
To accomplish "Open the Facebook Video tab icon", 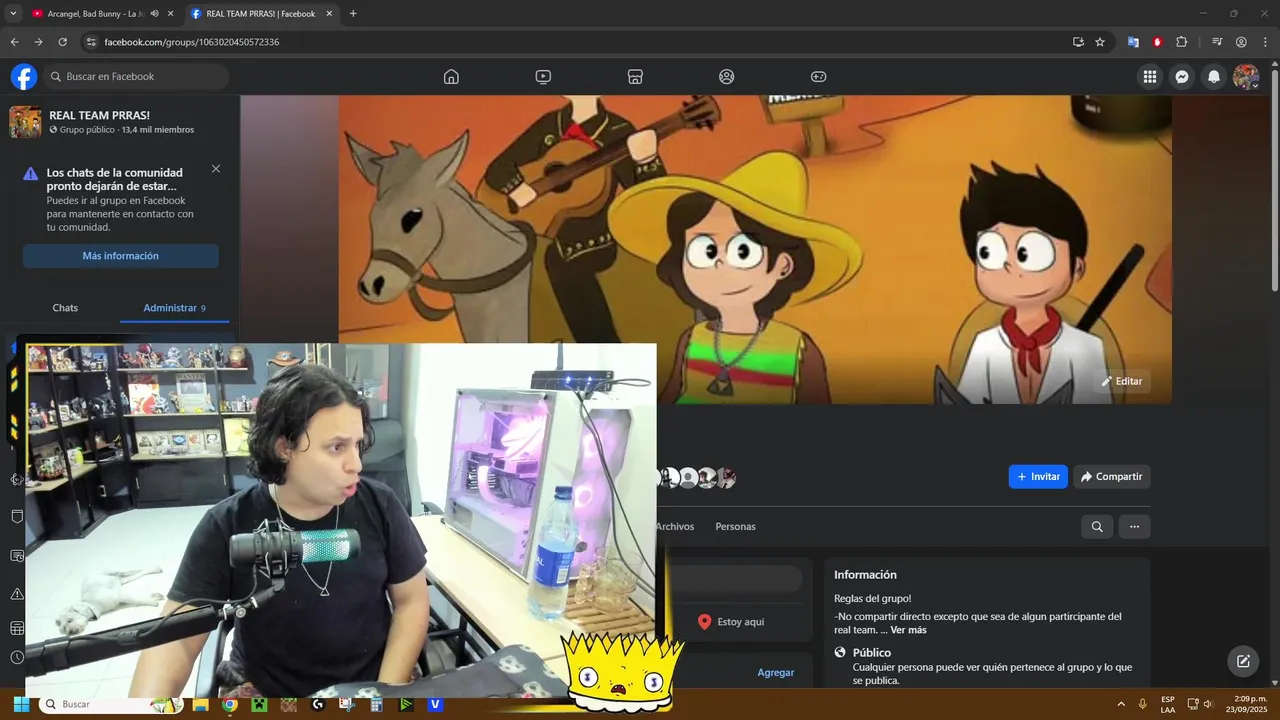I will (543, 77).
